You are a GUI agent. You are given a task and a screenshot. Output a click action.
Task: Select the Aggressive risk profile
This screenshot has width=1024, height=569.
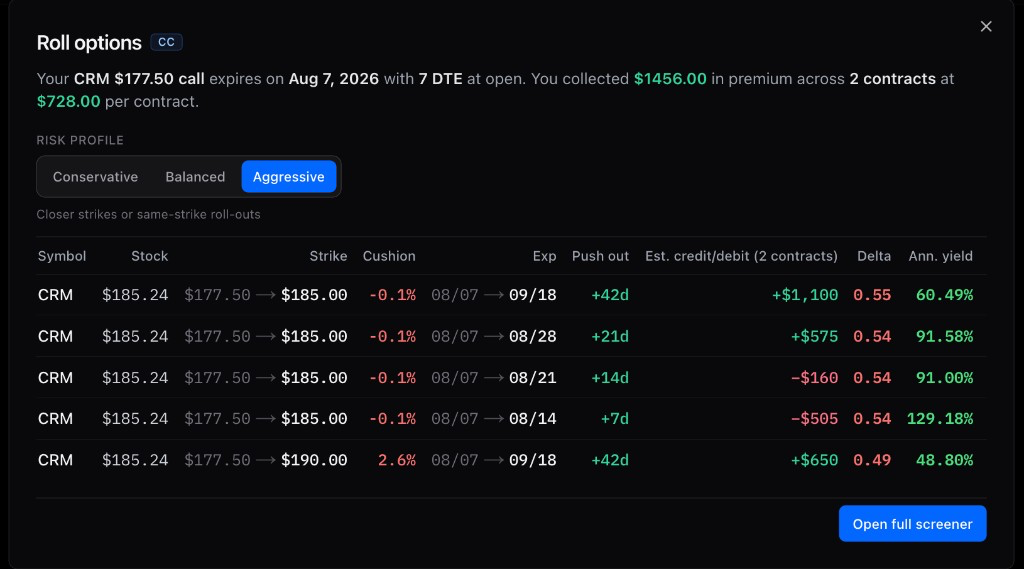tap(289, 176)
